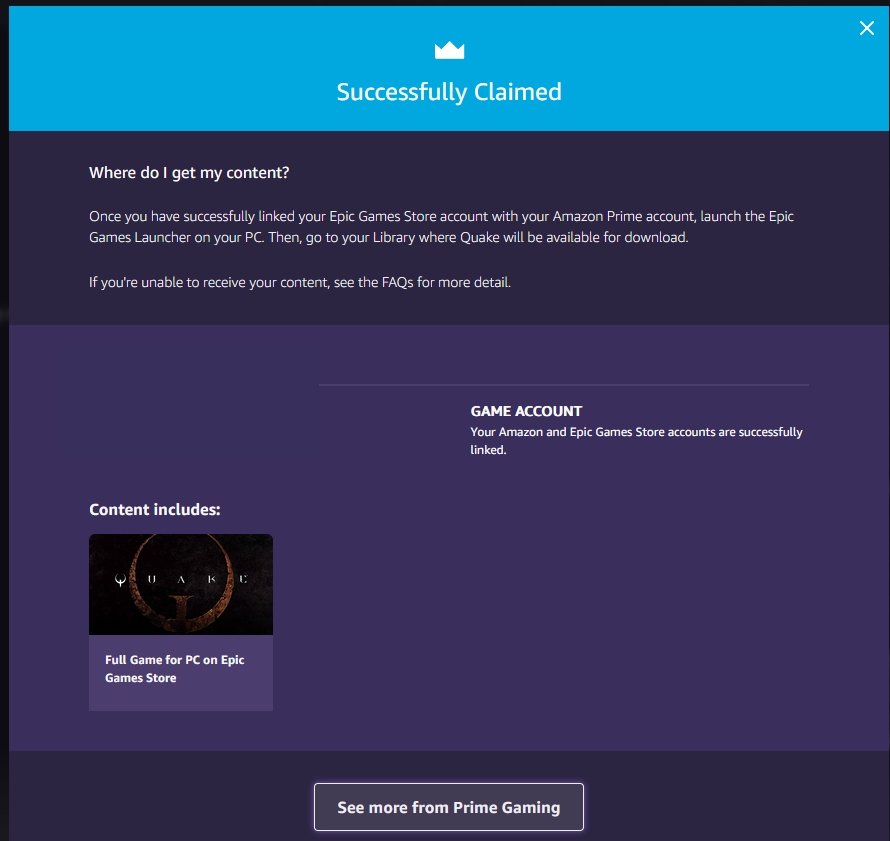Click the Prime Gaming crown icon
890x841 pixels.
(x=449, y=51)
